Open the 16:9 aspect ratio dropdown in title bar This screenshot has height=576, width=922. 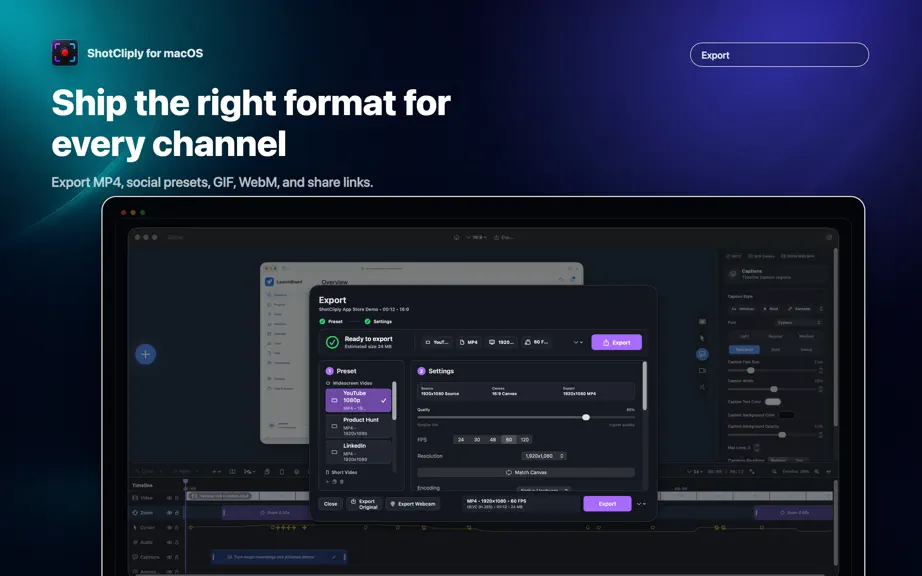pos(476,237)
